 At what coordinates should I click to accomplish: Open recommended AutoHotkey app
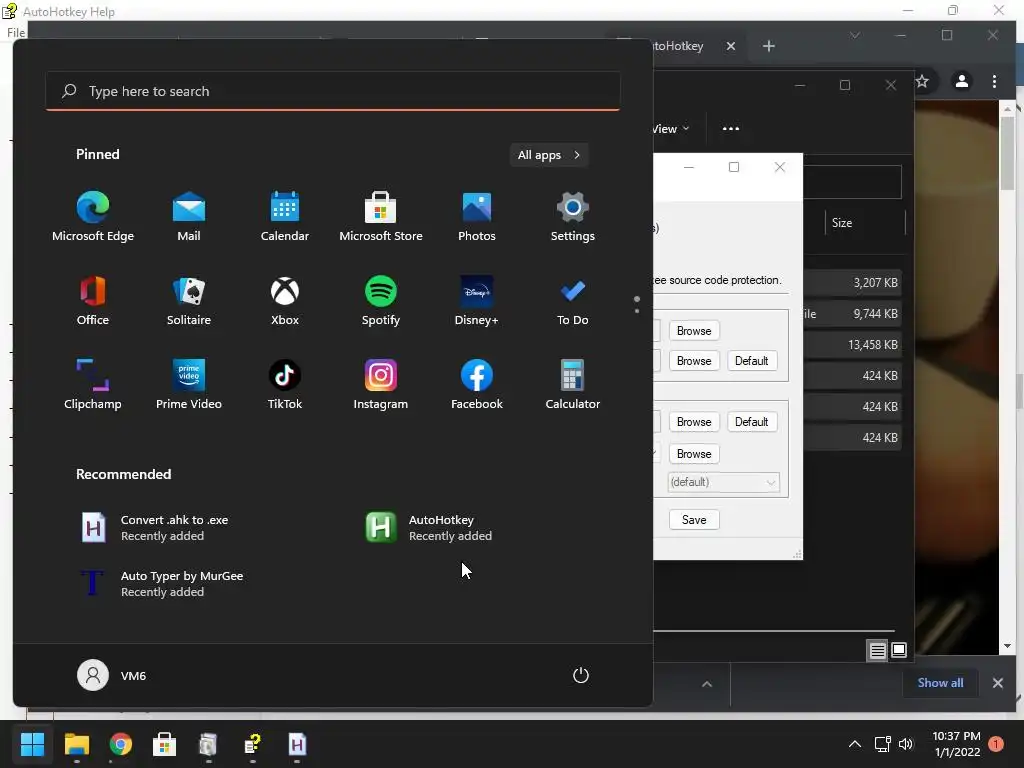pyautogui.click(x=428, y=528)
